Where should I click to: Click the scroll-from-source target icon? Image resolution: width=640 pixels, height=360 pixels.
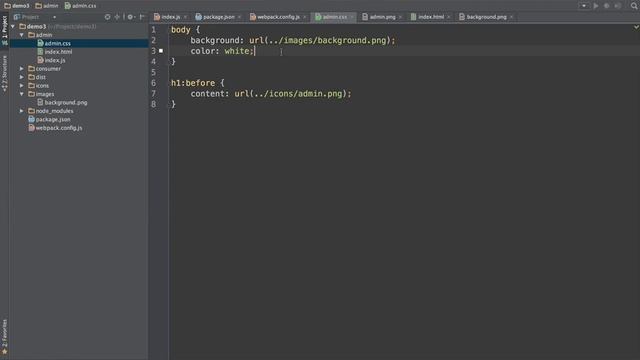[107, 17]
